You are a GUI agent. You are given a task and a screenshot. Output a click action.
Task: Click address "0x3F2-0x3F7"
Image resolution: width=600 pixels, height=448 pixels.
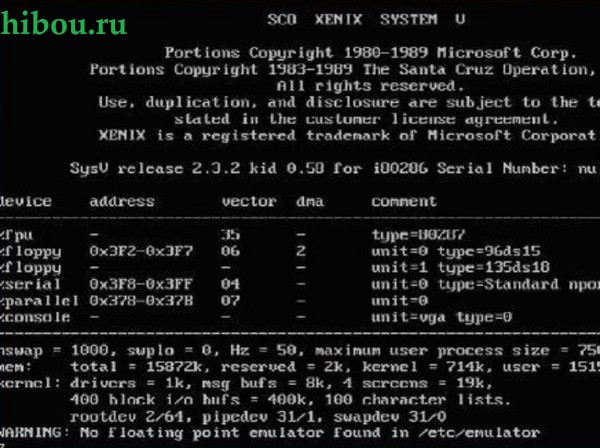[141, 251]
